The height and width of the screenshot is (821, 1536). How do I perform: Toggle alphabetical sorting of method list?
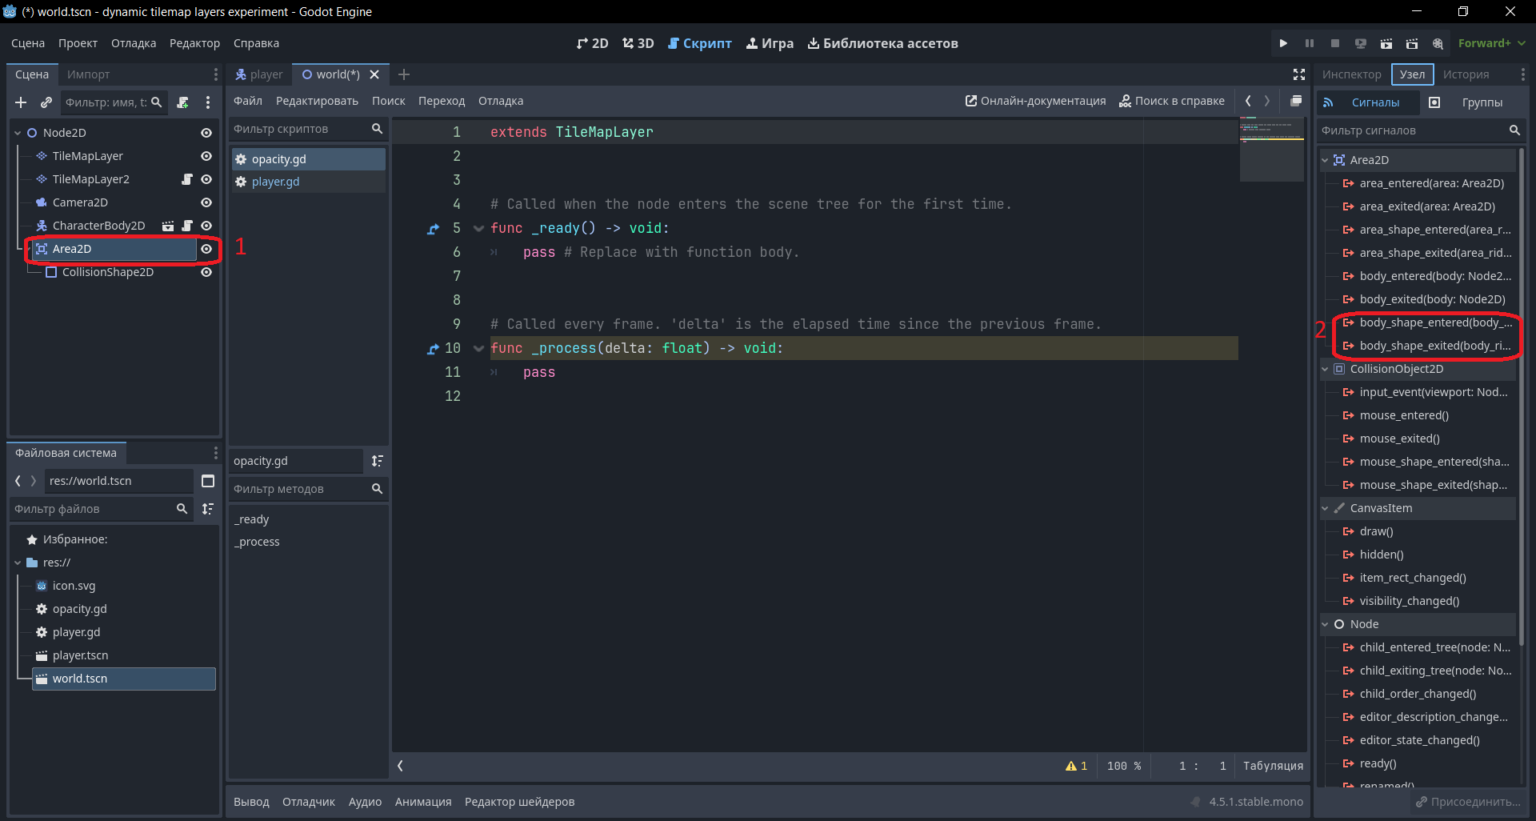tap(377, 461)
